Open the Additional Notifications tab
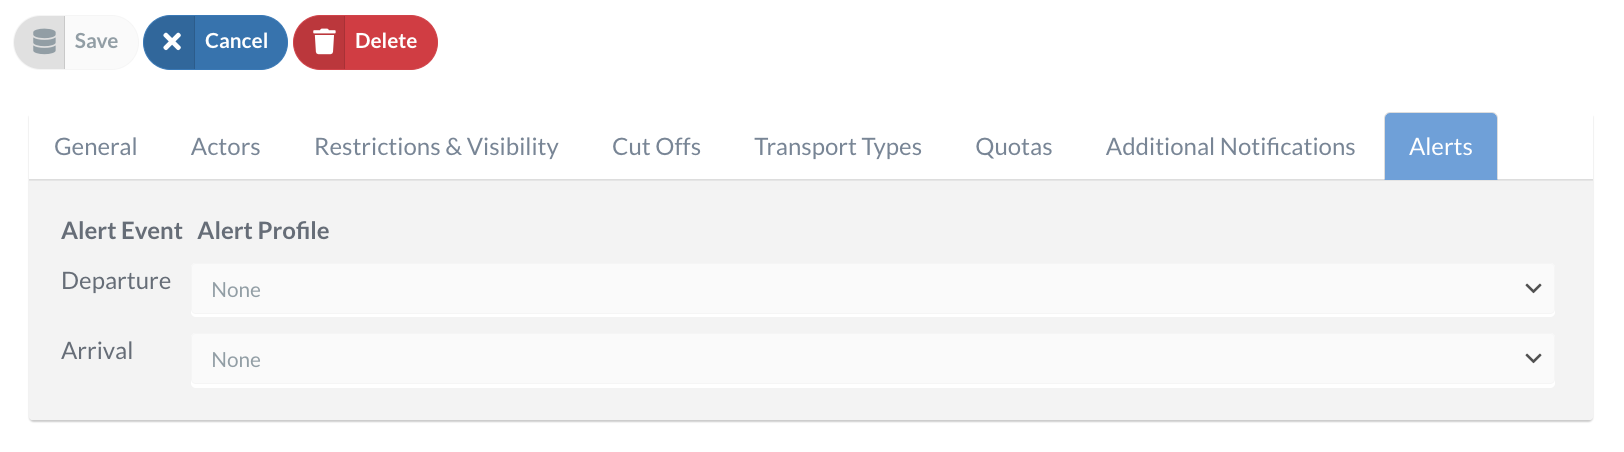The height and width of the screenshot is (452, 1624). [x=1230, y=147]
